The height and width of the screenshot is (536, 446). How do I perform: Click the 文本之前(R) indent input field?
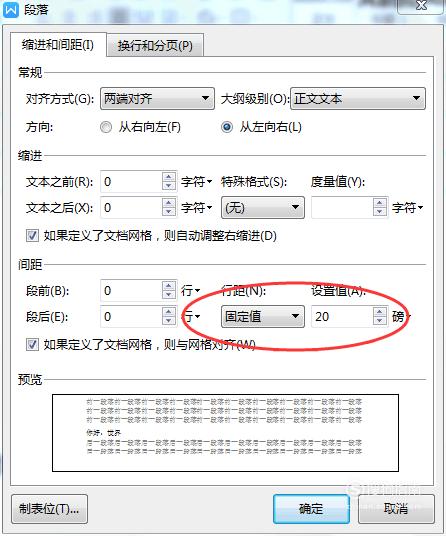coord(131,182)
